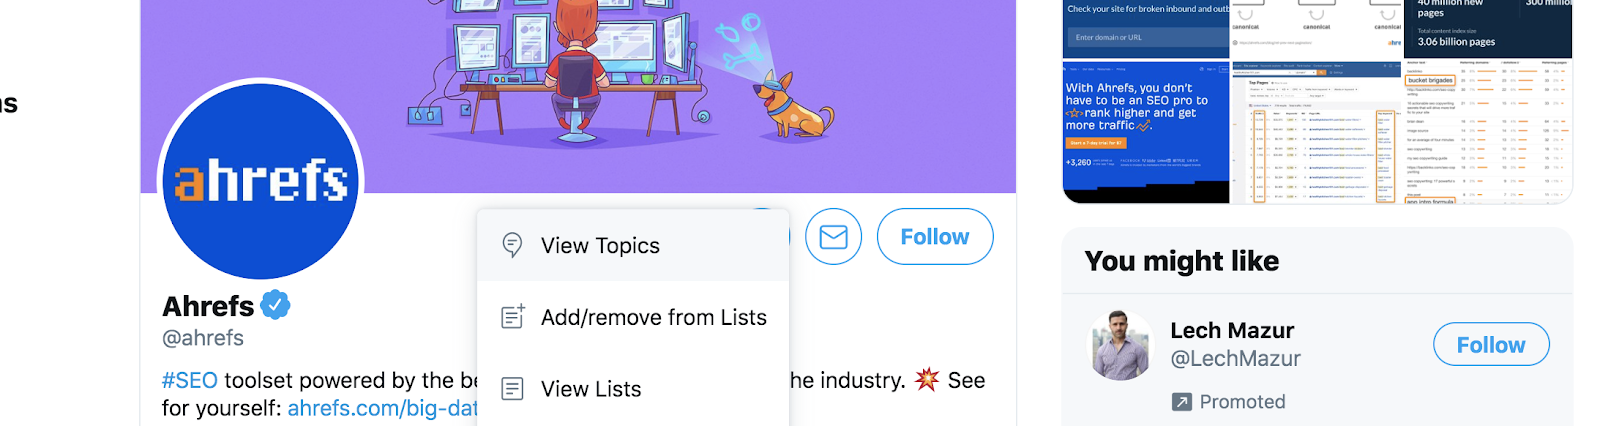The height and width of the screenshot is (426, 1600).
Task: Open the @LechMazur handle link
Action: 1235,359
